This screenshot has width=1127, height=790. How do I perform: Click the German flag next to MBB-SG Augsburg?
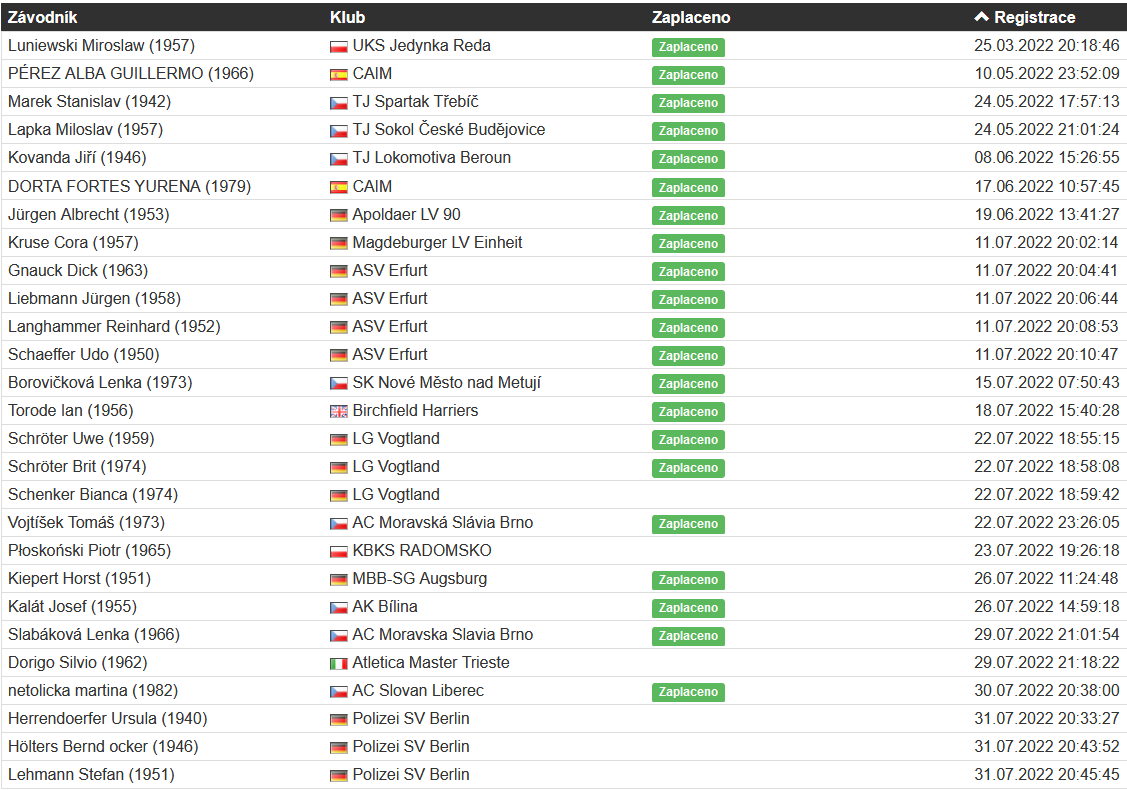click(x=339, y=581)
